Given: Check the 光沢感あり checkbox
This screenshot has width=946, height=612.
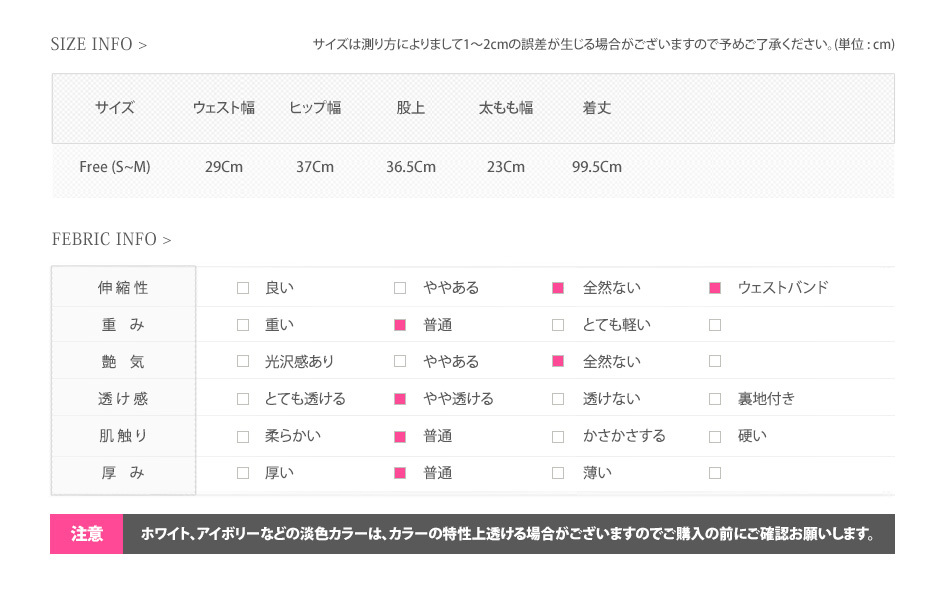Looking at the screenshot, I should [x=243, y=362].
